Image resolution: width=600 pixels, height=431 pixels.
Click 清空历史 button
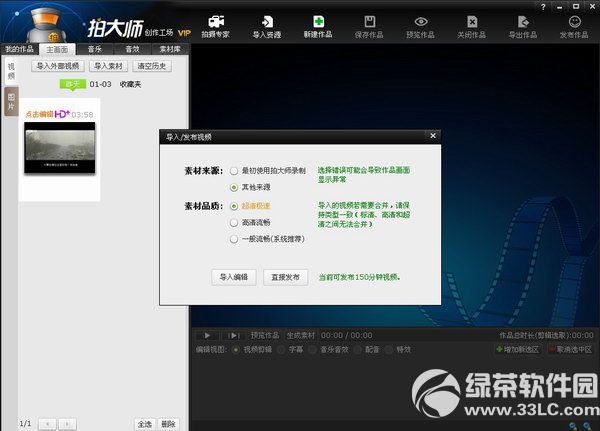[x=152, y=66]
